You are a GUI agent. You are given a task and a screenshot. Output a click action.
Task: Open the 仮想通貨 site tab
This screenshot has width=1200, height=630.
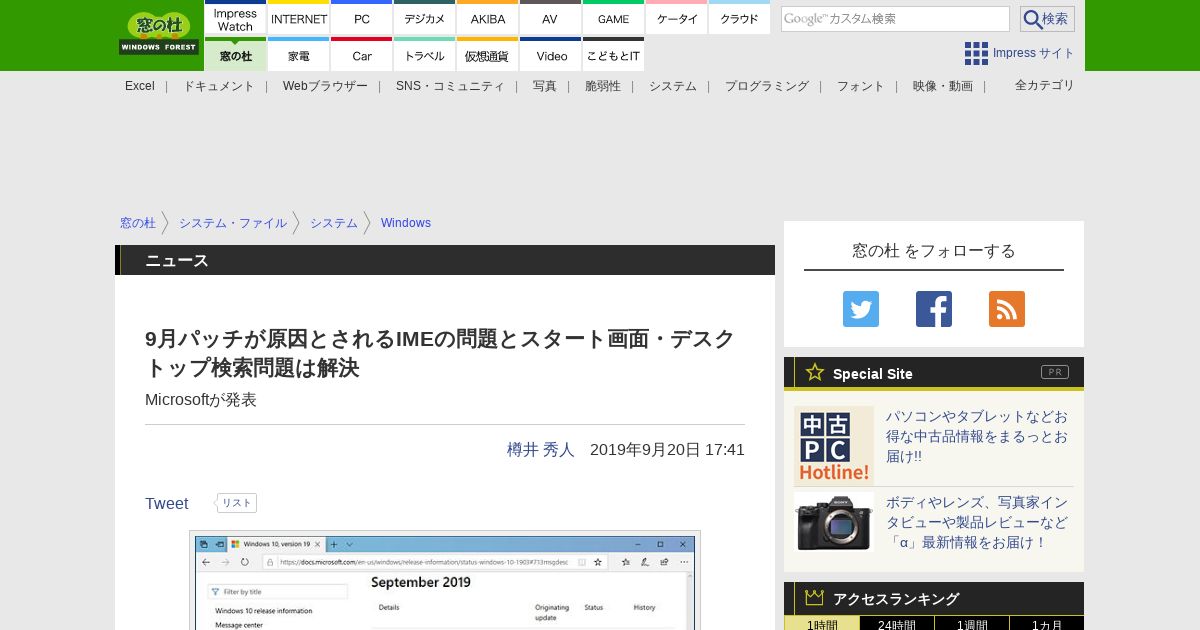point(488,55)
